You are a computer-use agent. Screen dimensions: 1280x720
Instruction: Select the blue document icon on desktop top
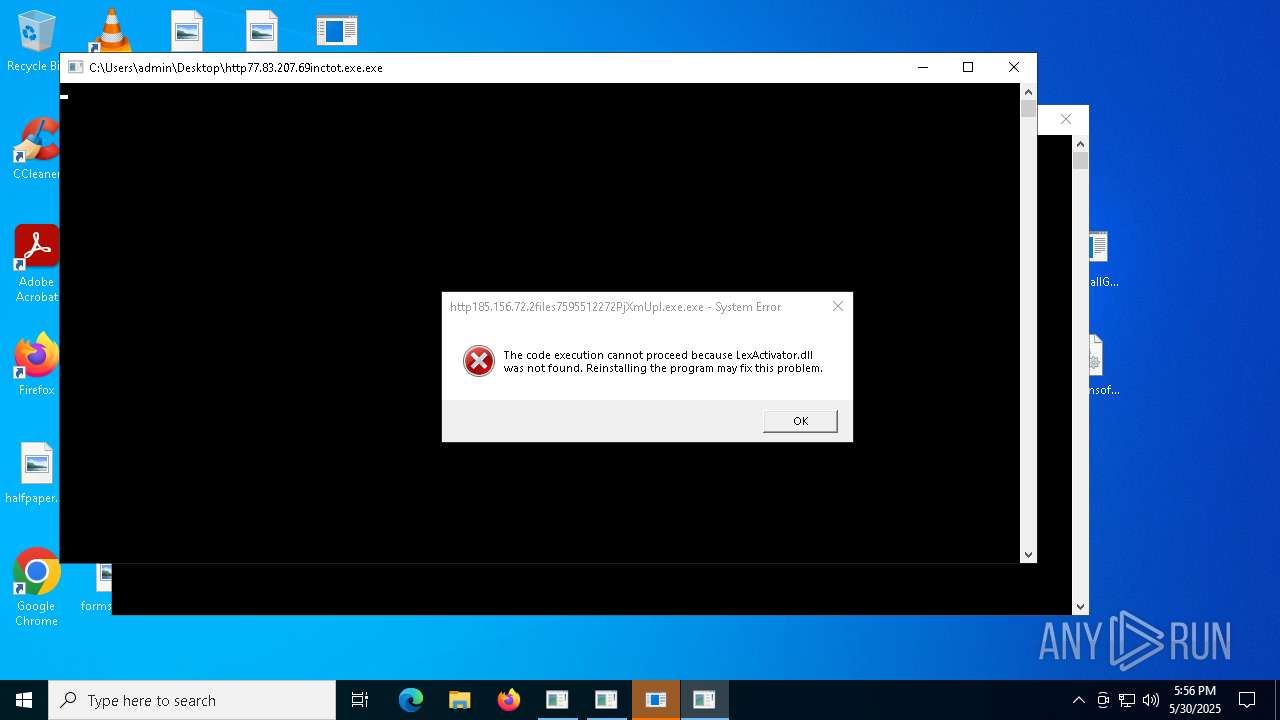[x=337, y=30]
